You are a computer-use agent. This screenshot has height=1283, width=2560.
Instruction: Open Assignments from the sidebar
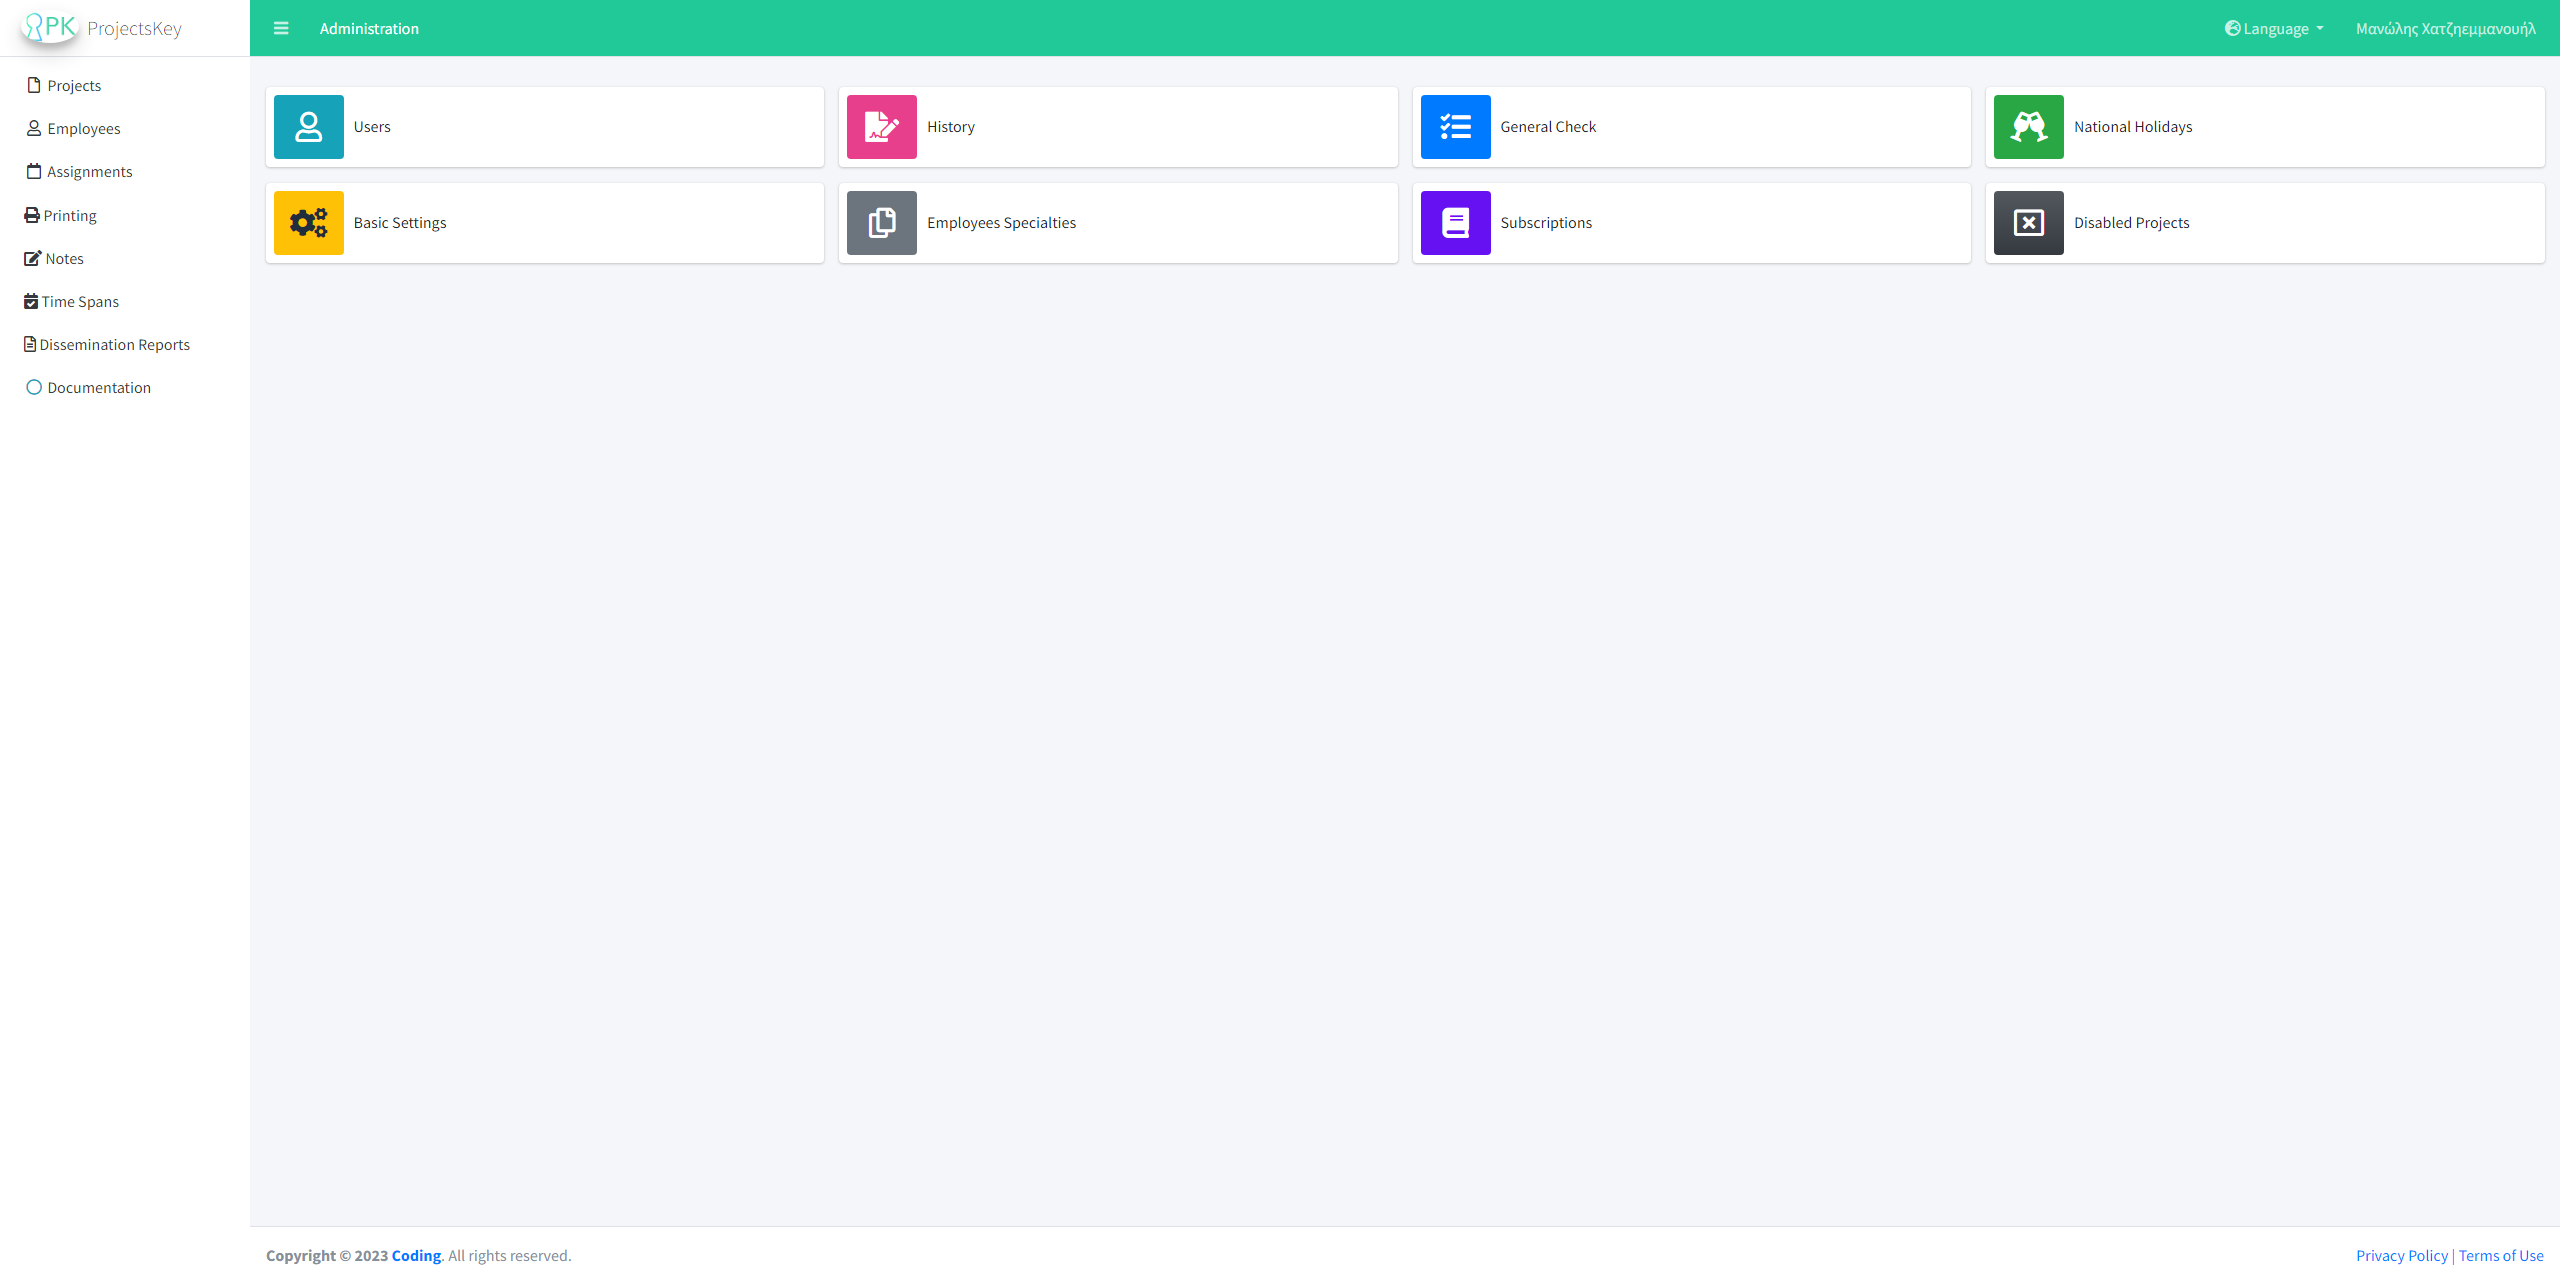coord(89,172)
